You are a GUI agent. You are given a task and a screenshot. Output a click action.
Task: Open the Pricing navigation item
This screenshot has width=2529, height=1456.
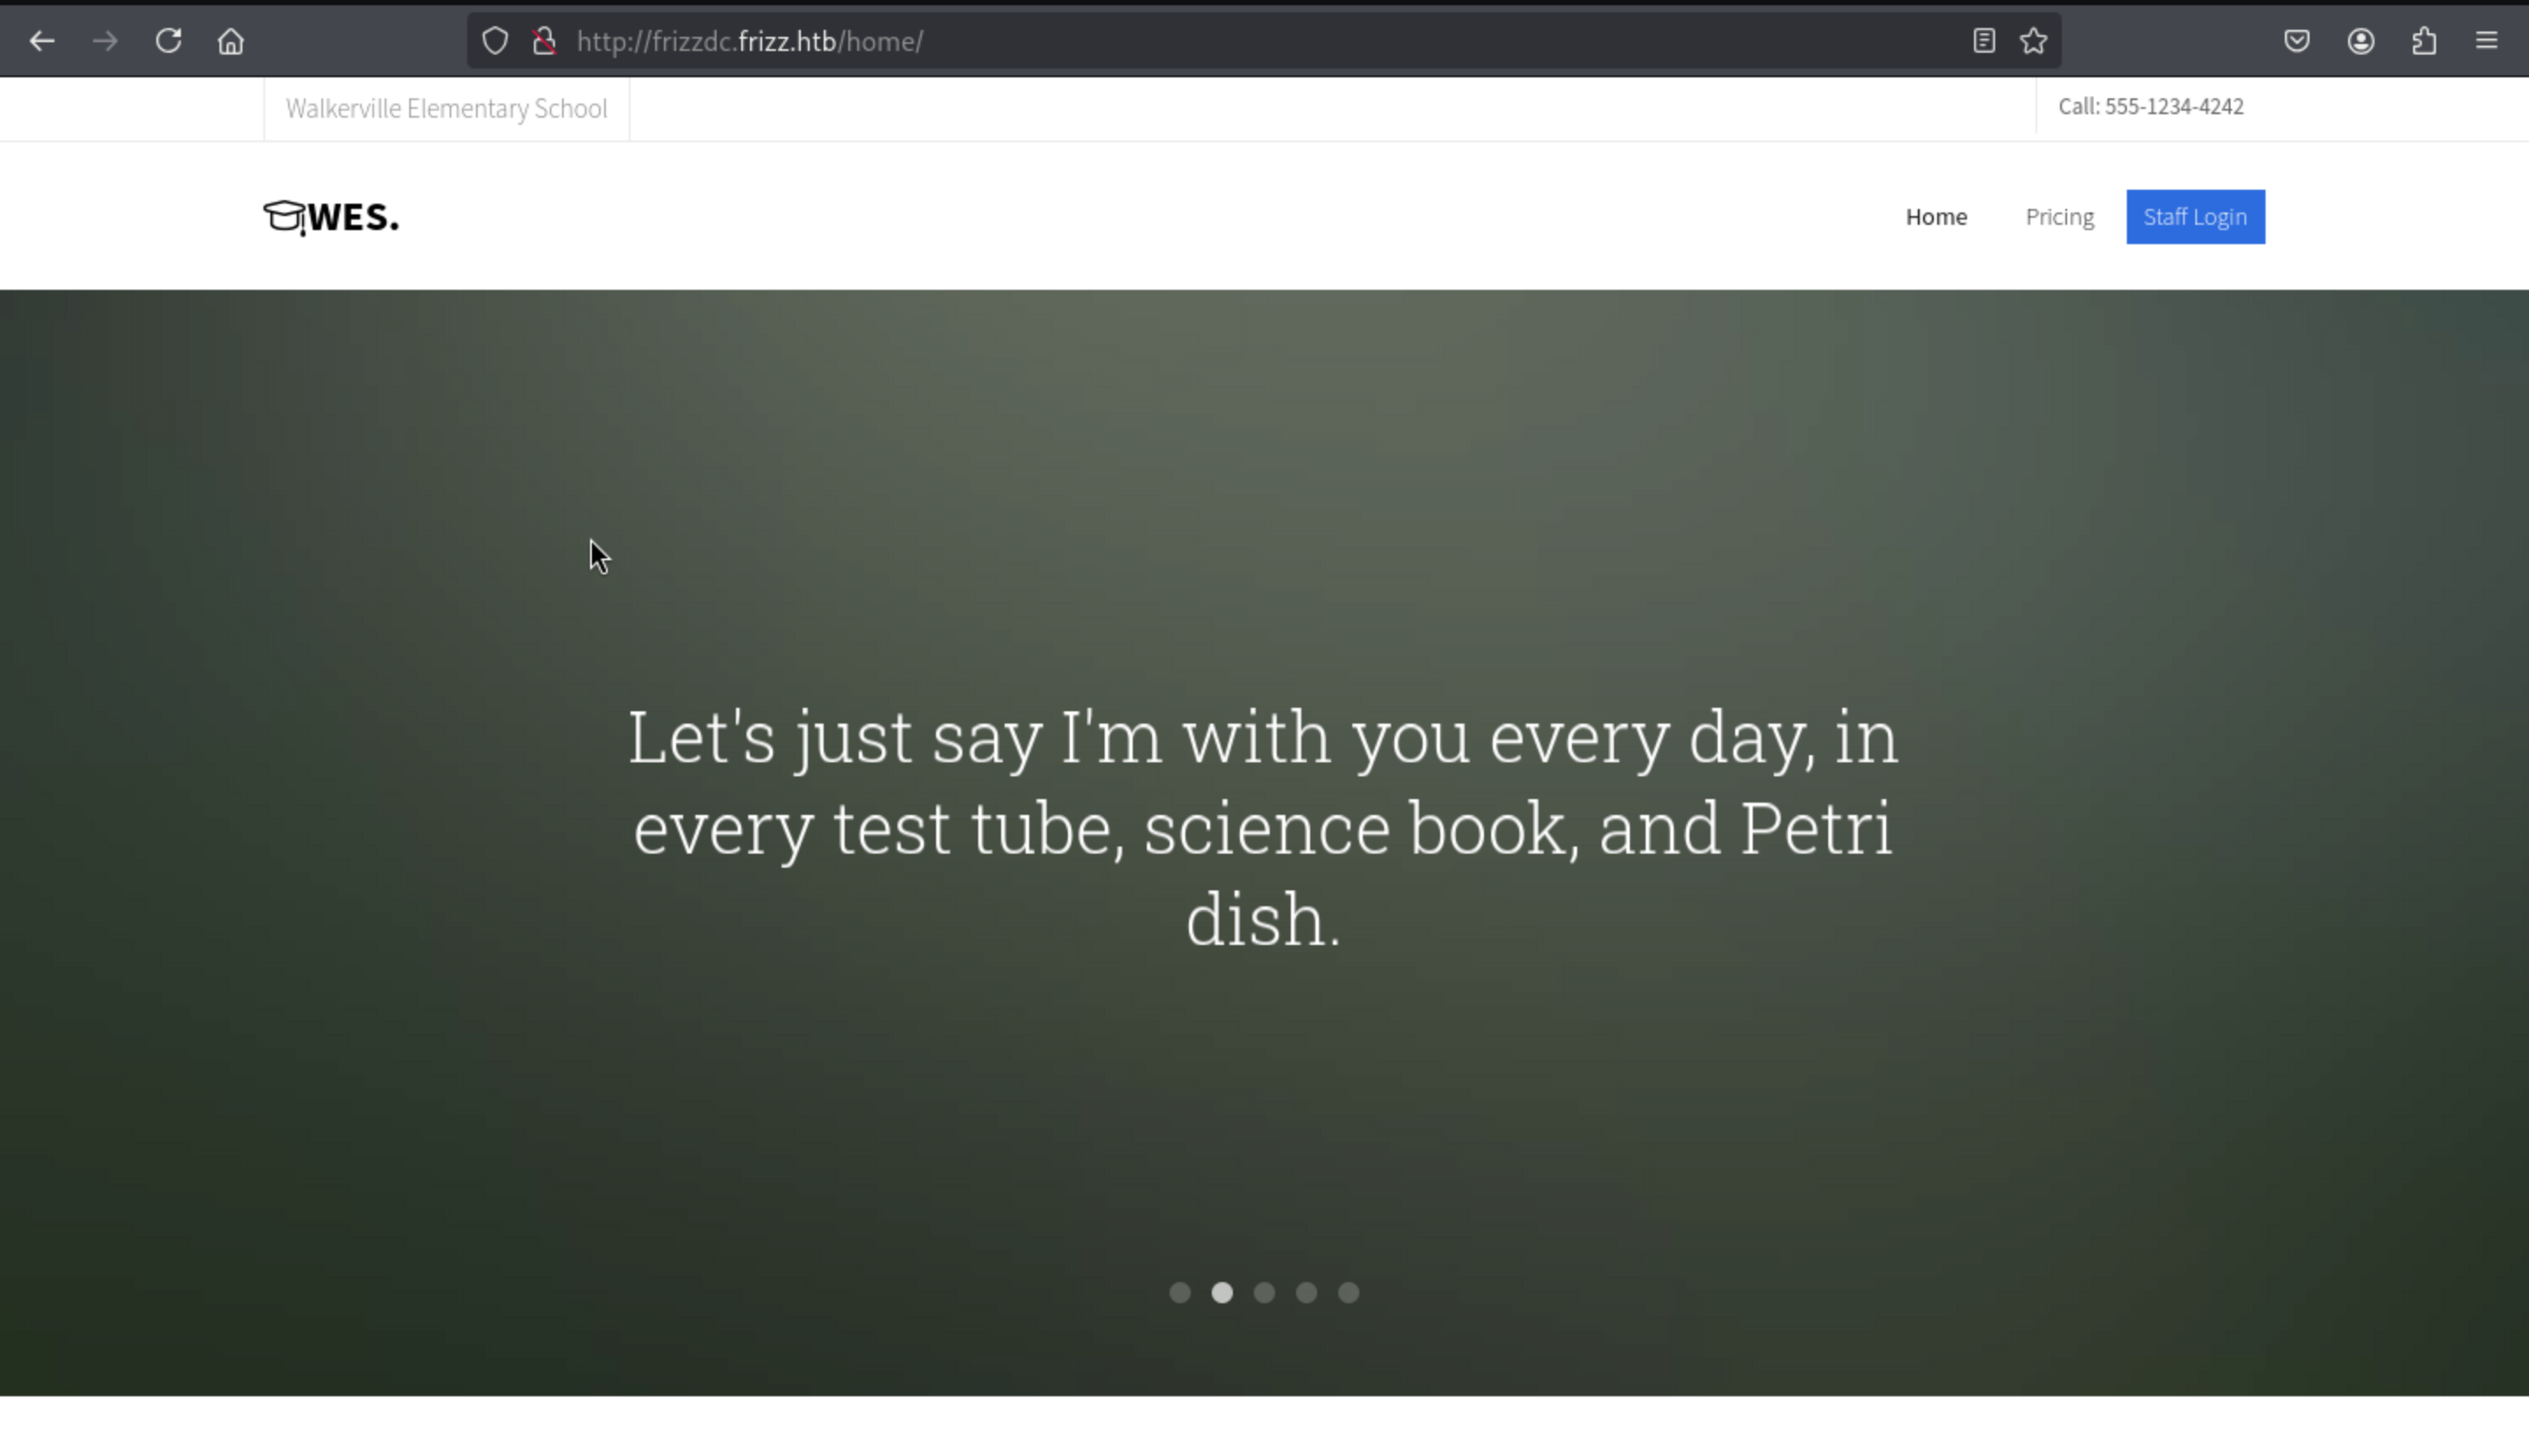tap(2059, 217)
